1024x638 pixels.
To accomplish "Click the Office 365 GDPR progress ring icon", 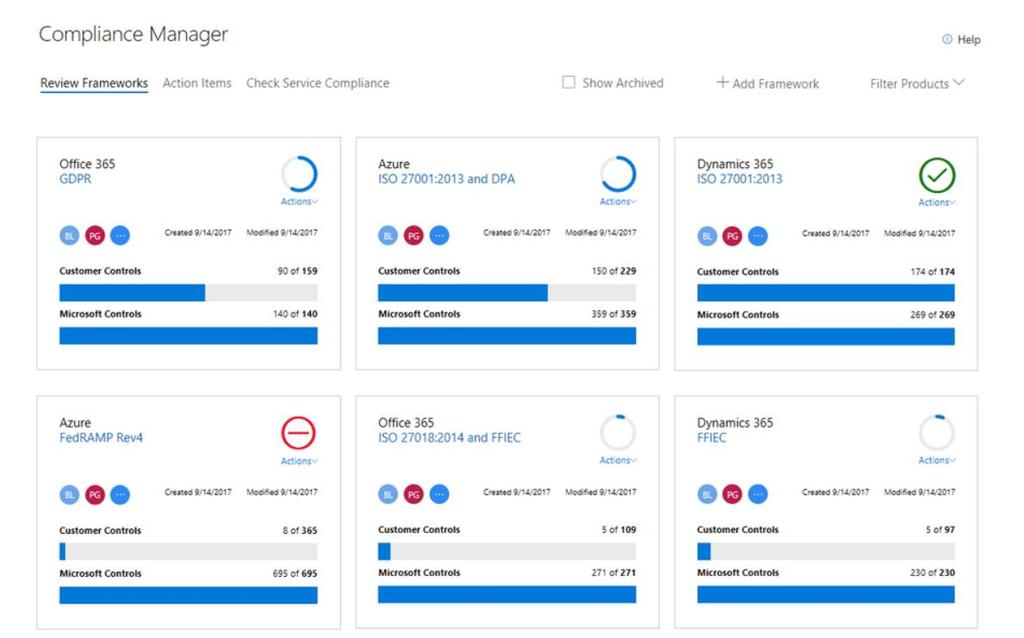I will tap(299, 174).
